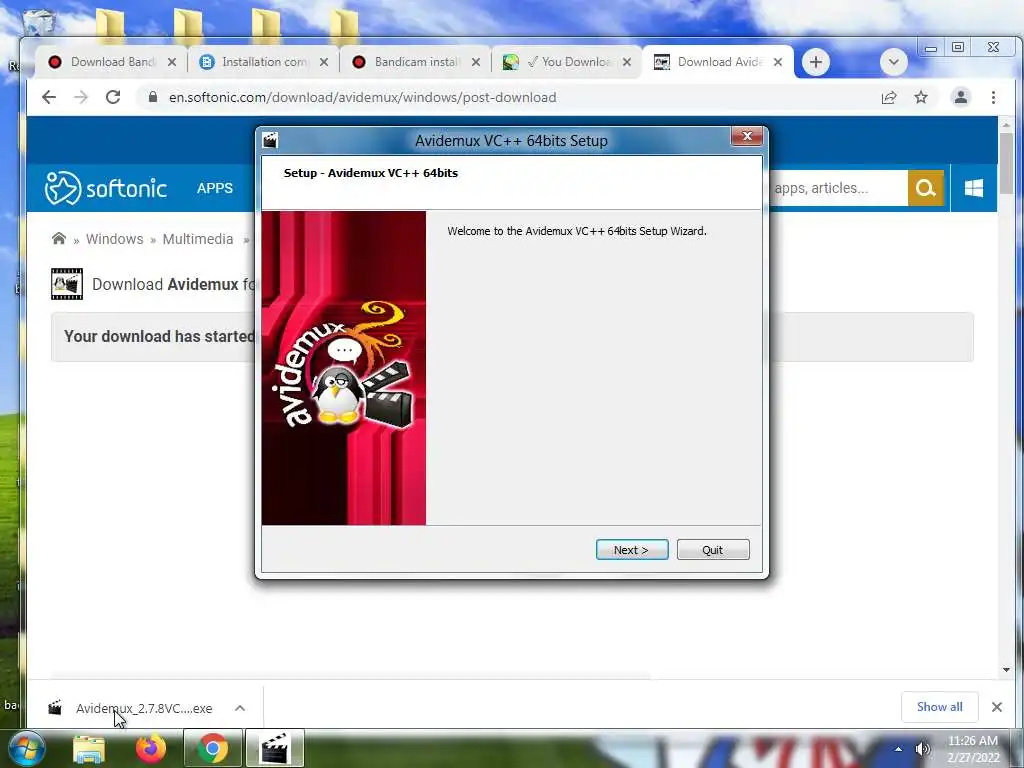Click the Recycle Bin desktop icon
The image size is (1024, 768).
pos(39,22)
